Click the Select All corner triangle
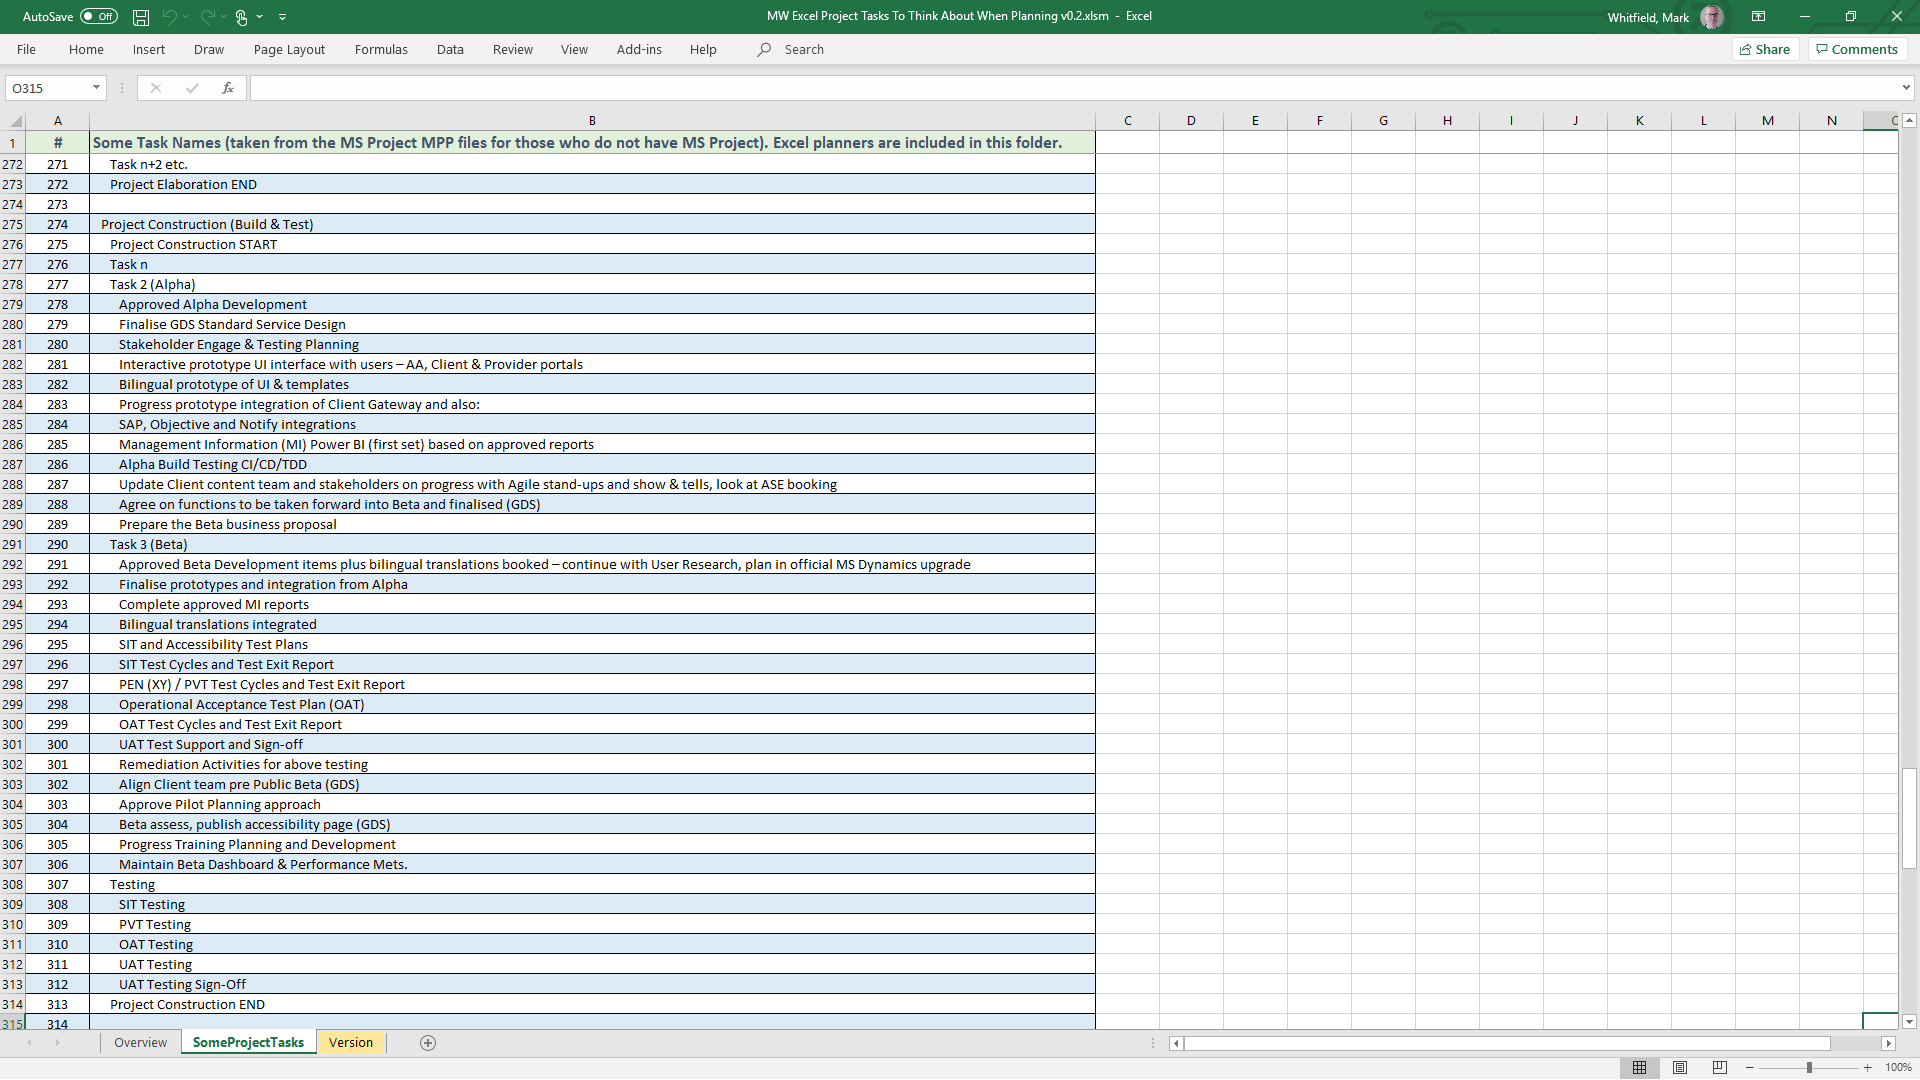1920x1080 pixels. 14,120
